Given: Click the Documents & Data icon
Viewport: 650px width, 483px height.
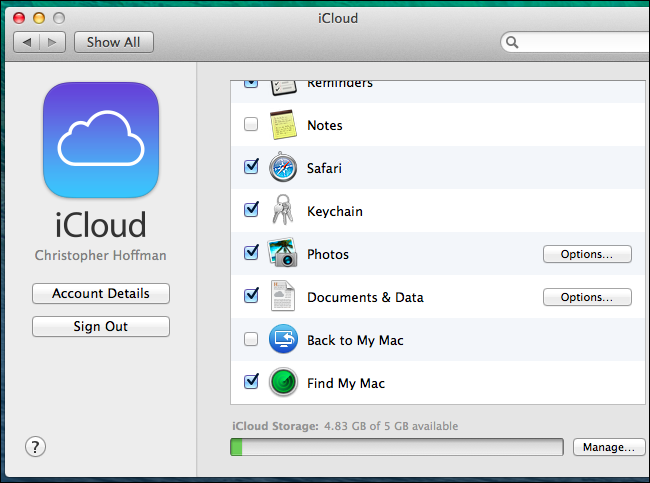Looking at the screenshot, I should point(283,296).
